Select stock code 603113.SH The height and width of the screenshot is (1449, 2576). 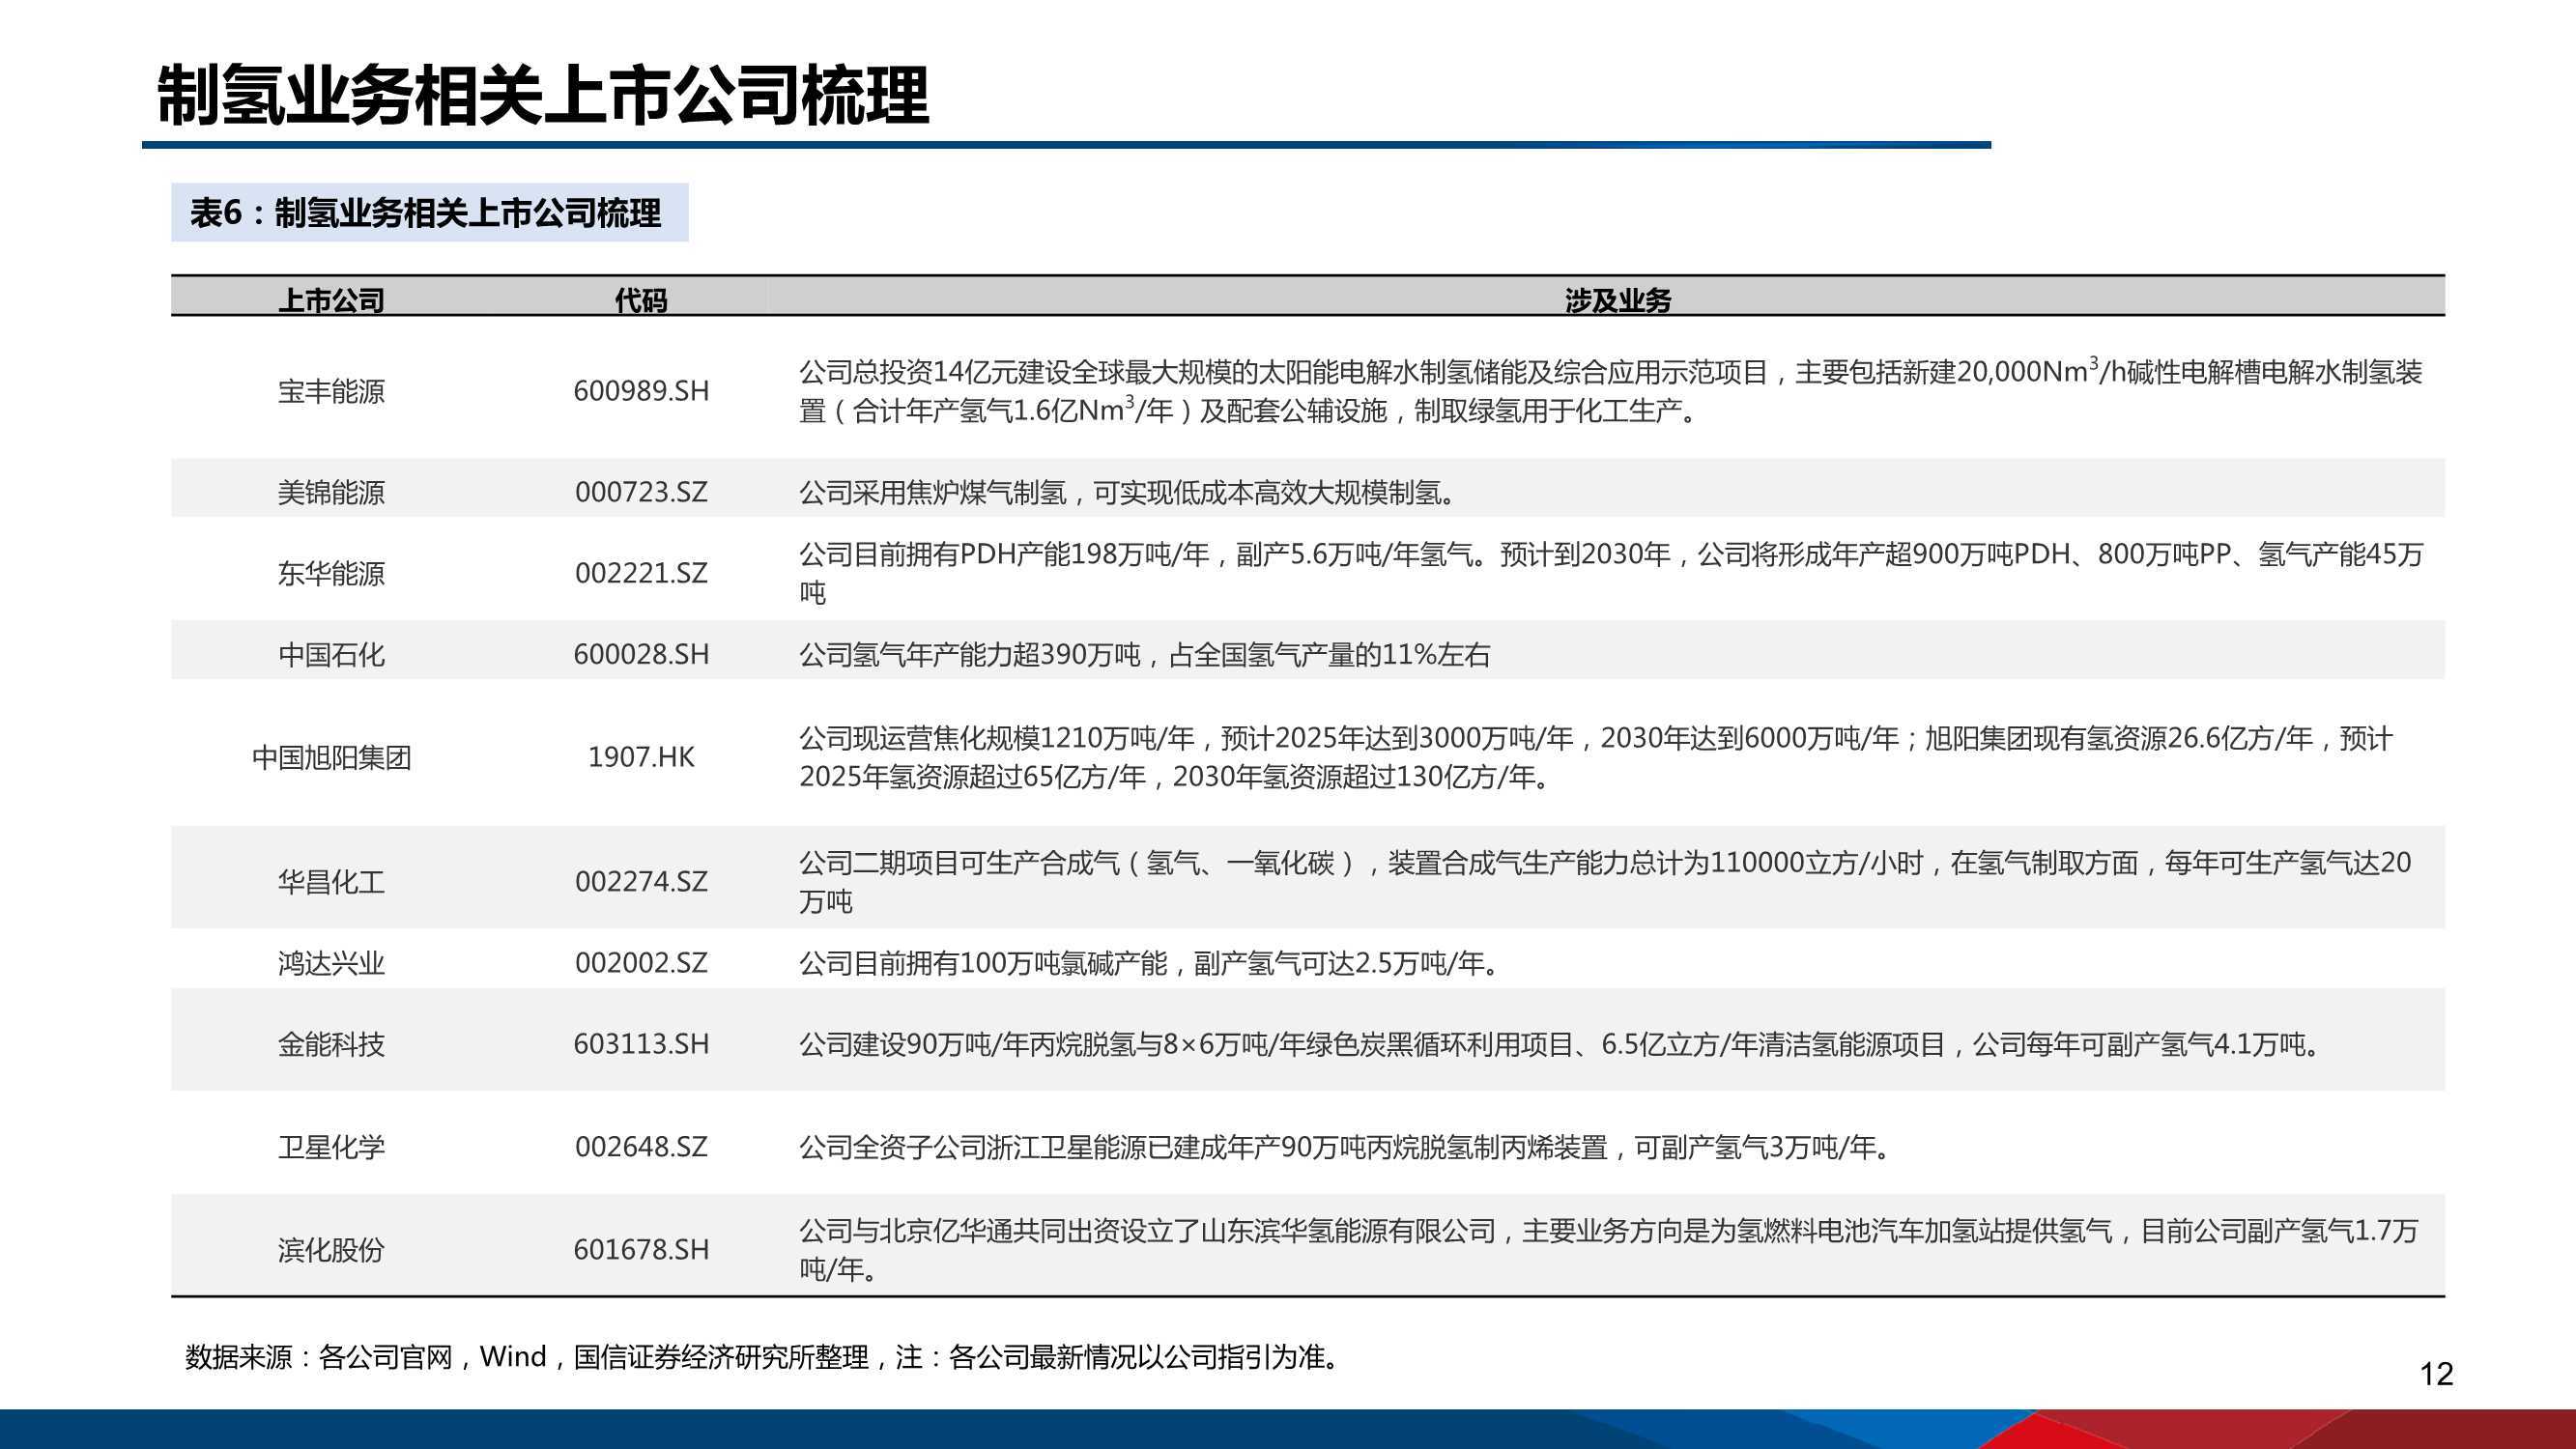pos(641,1044)
